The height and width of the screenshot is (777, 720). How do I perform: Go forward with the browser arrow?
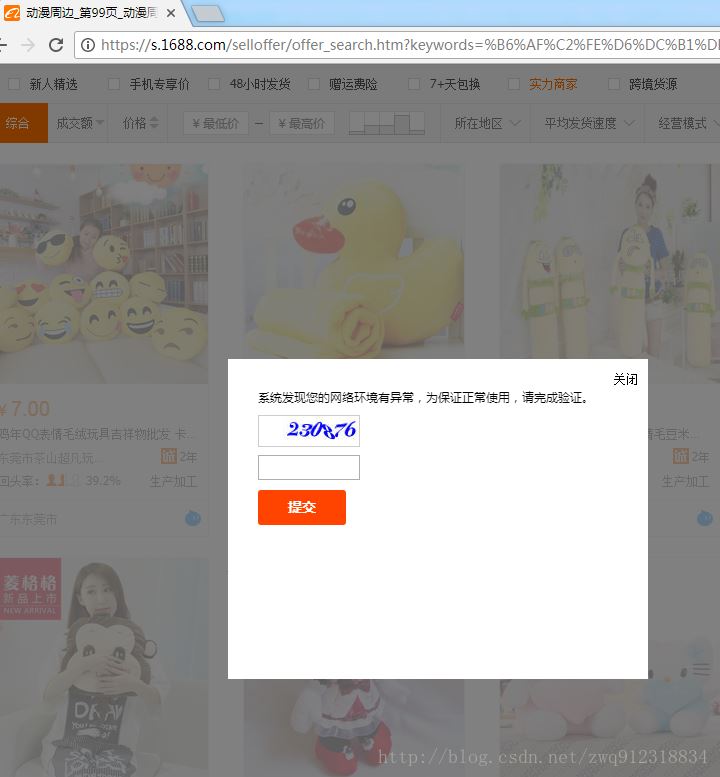pyautogui.click(x=28, y=45)
